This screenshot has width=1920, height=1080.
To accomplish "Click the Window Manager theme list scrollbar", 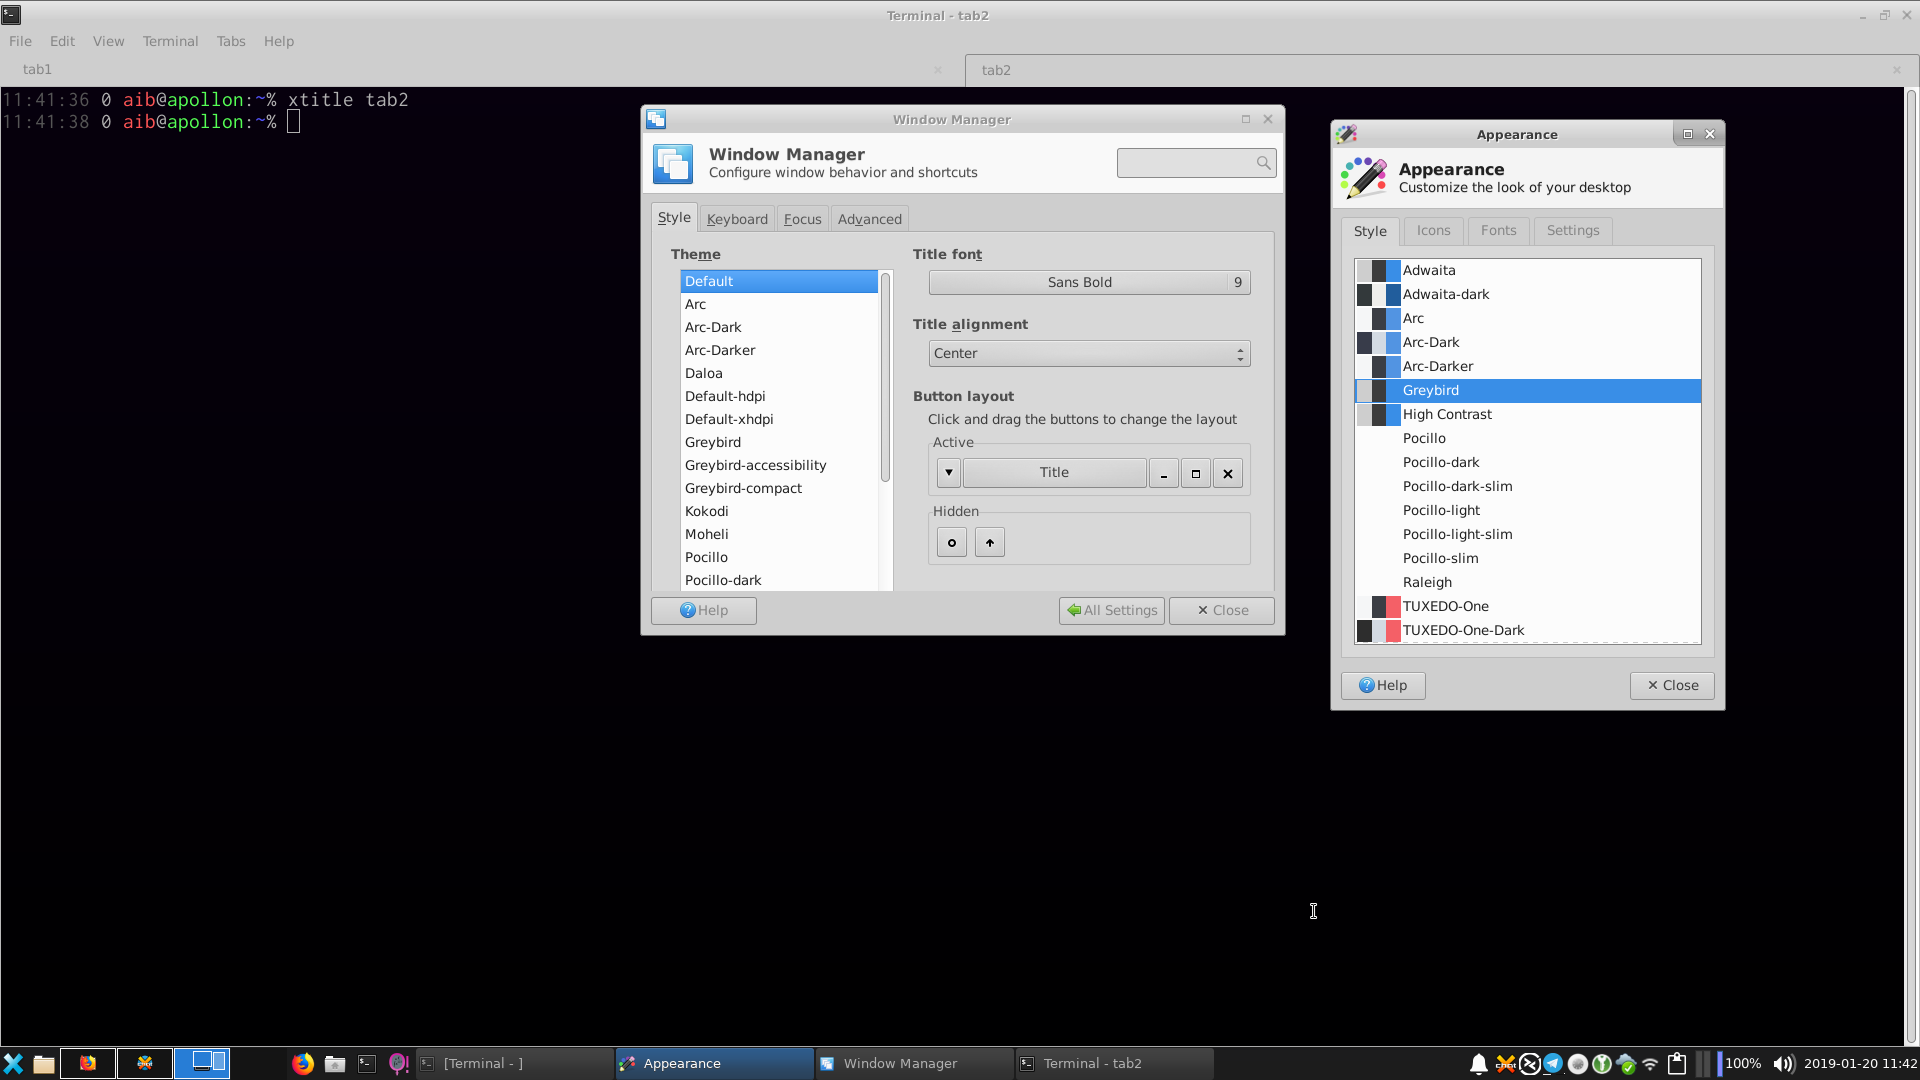I will pyautogui.click(x=885, y=377).
